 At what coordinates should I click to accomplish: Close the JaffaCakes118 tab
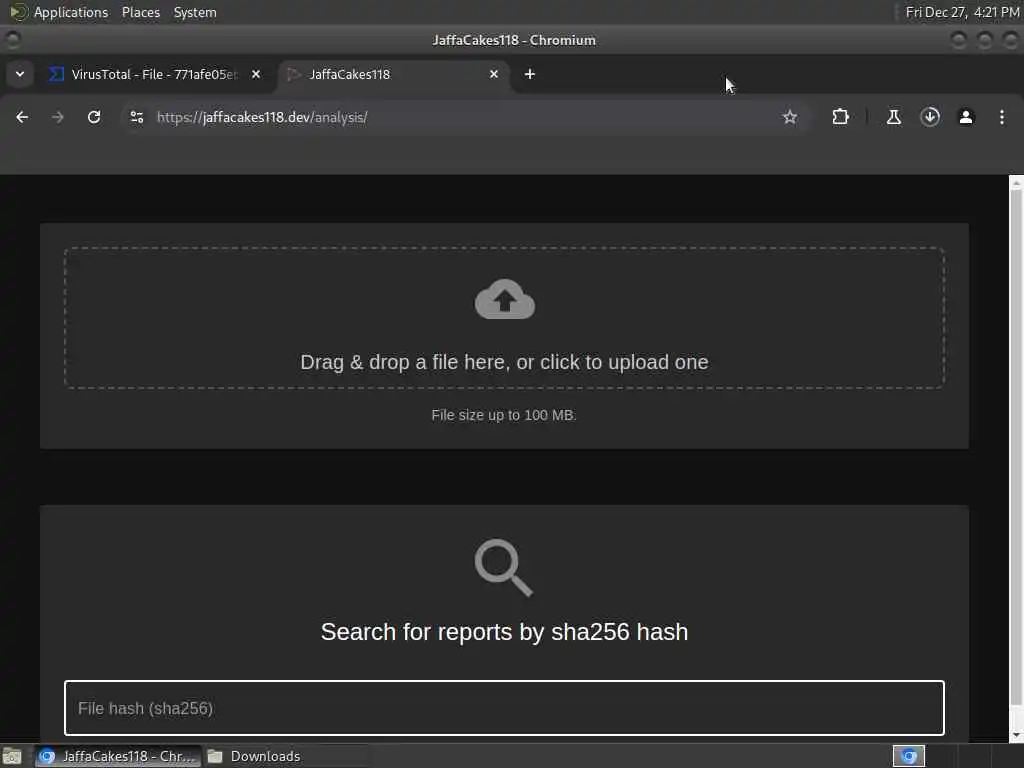tap(494, 74)
